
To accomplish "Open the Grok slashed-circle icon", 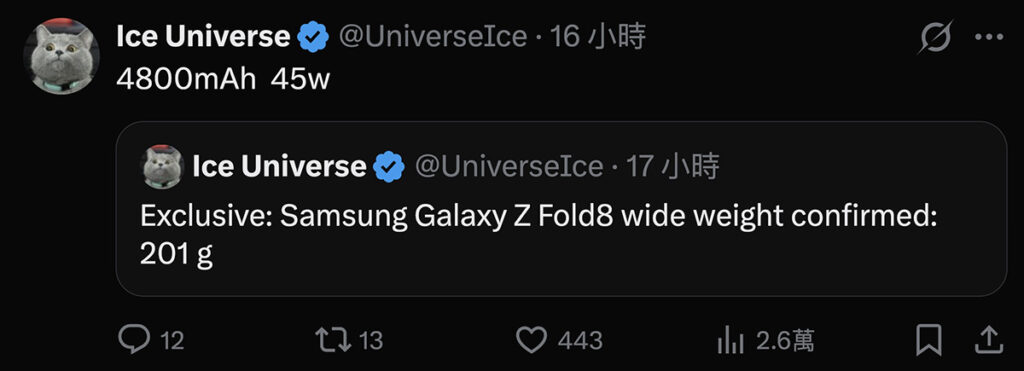I will click(935, 37).
